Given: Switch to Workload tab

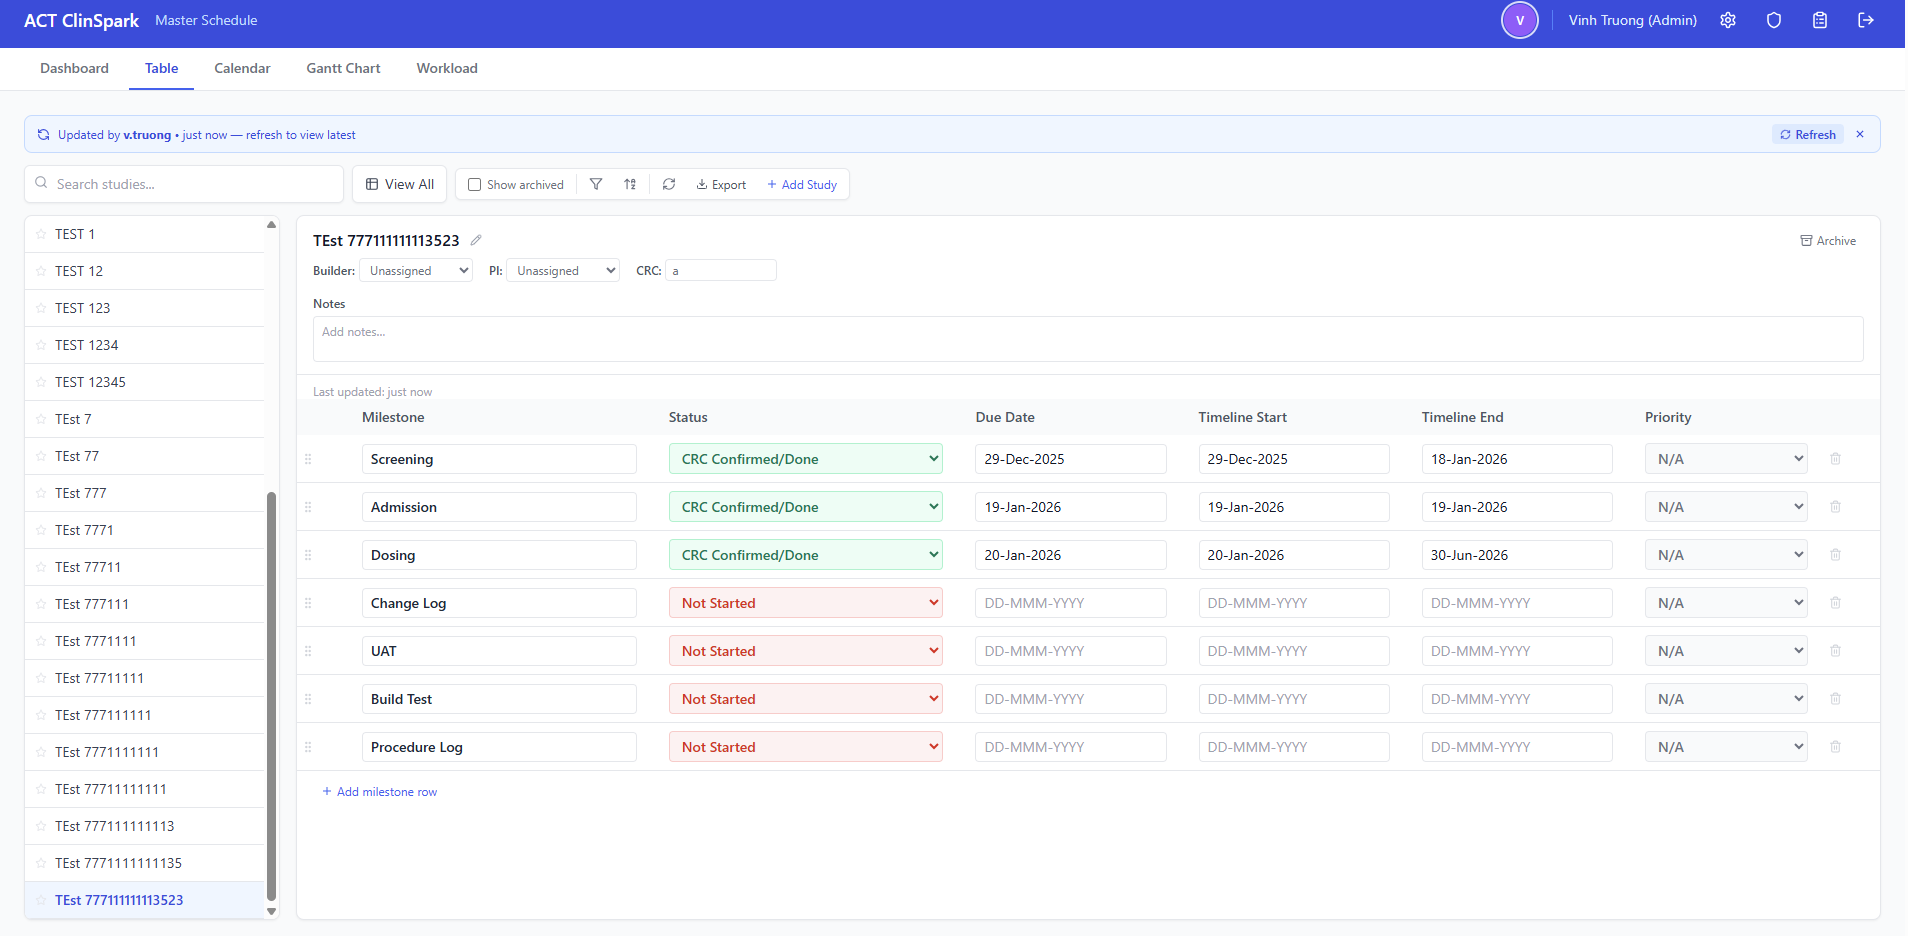Looking at the screenshot, I should click(x=447, y=68).
